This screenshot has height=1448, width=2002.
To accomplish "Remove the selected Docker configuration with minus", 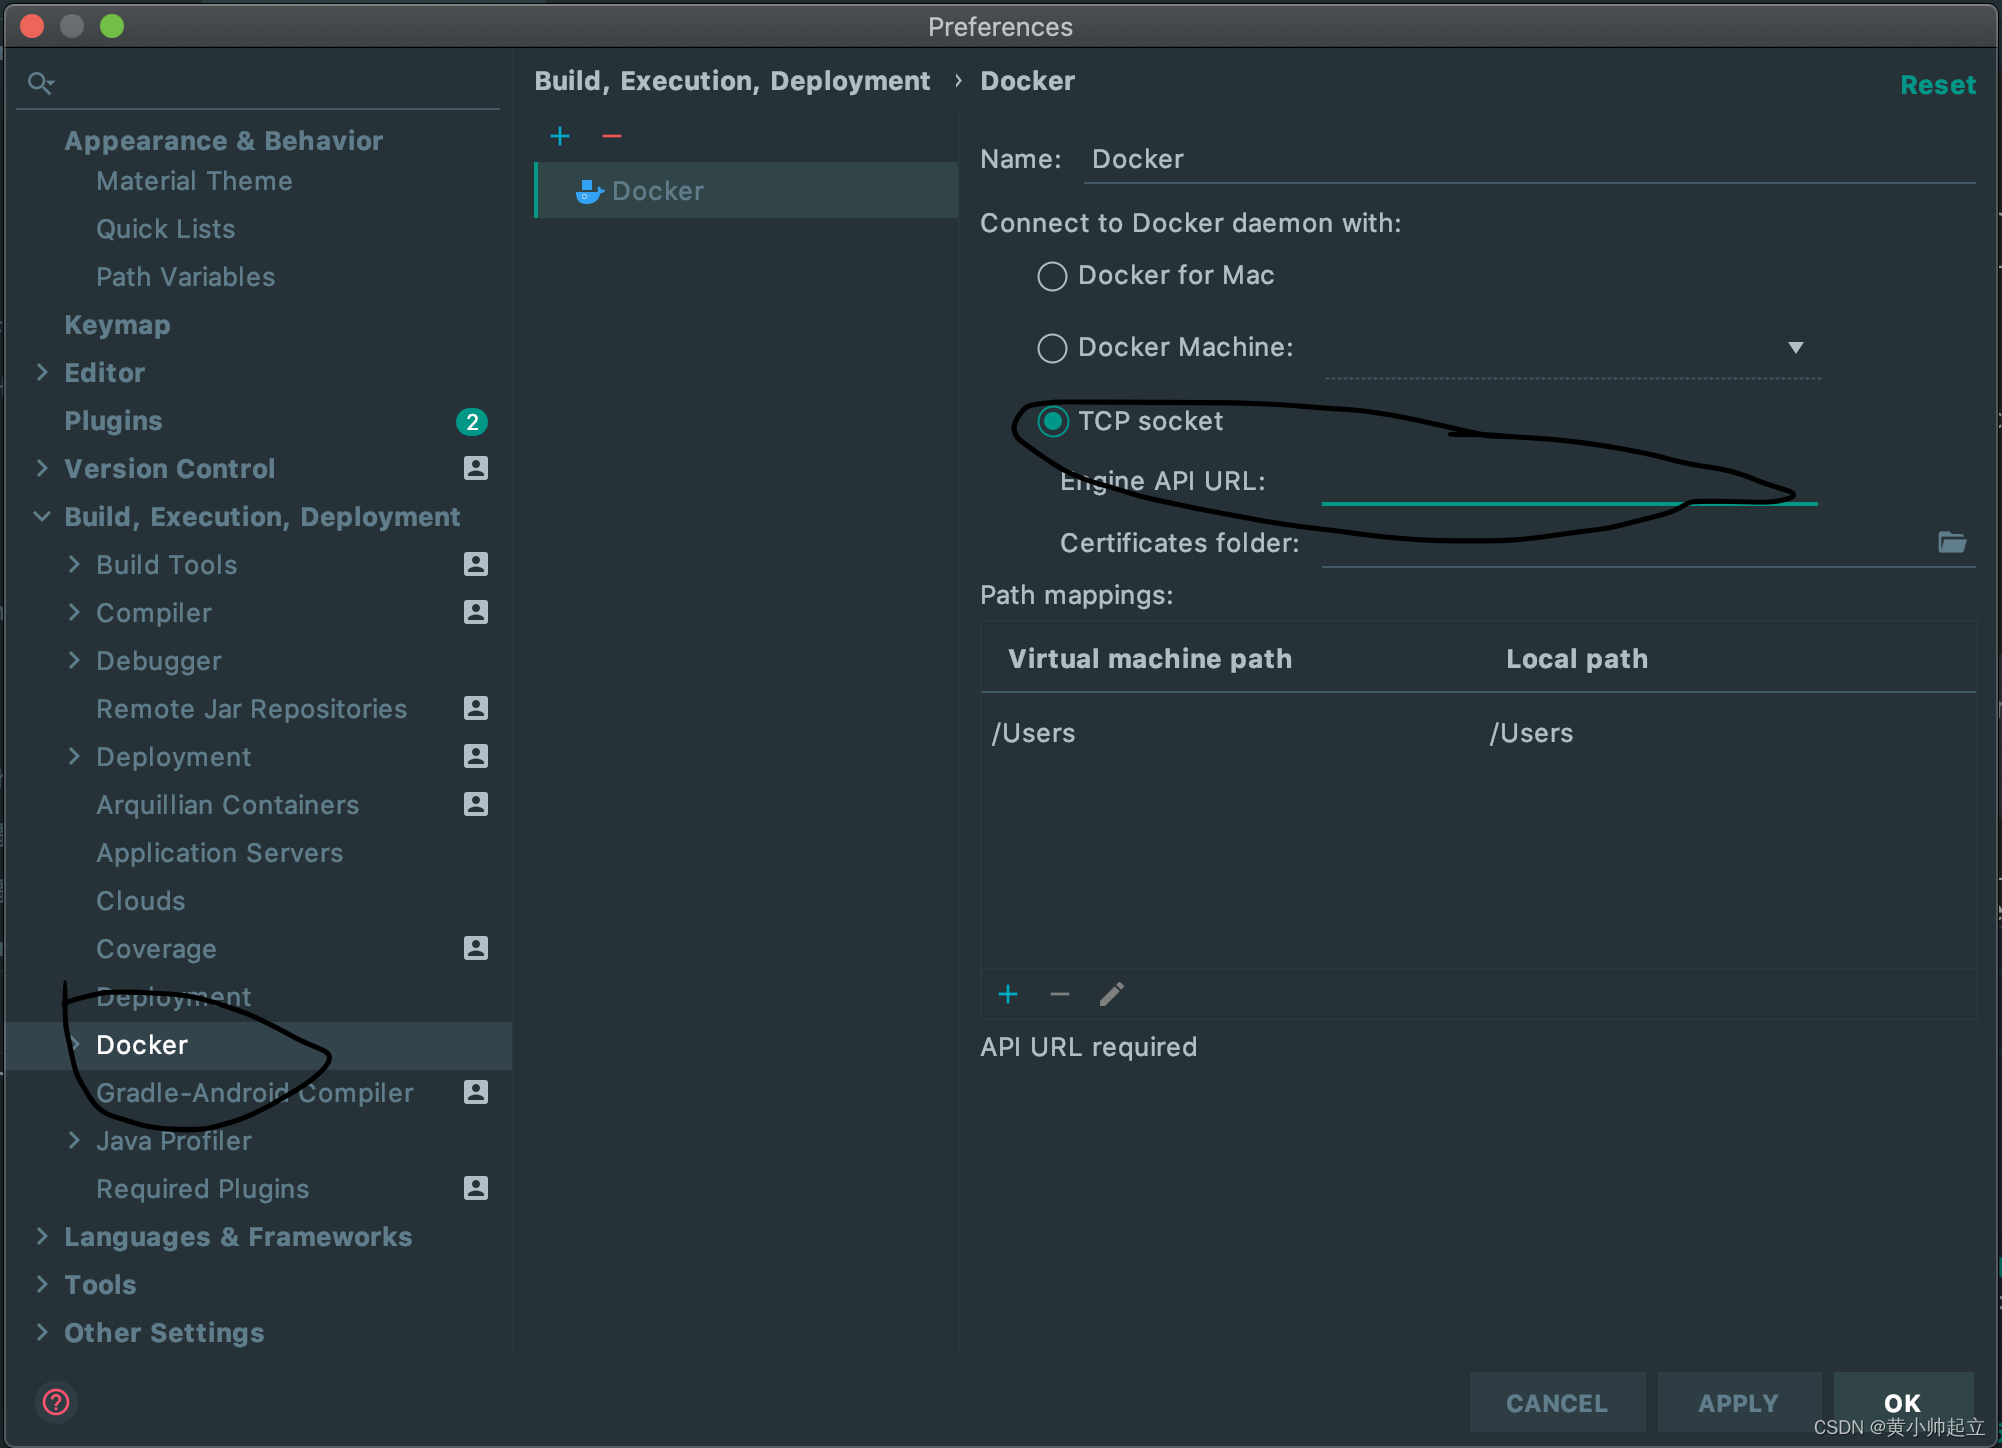I will [x=612, y=136].
